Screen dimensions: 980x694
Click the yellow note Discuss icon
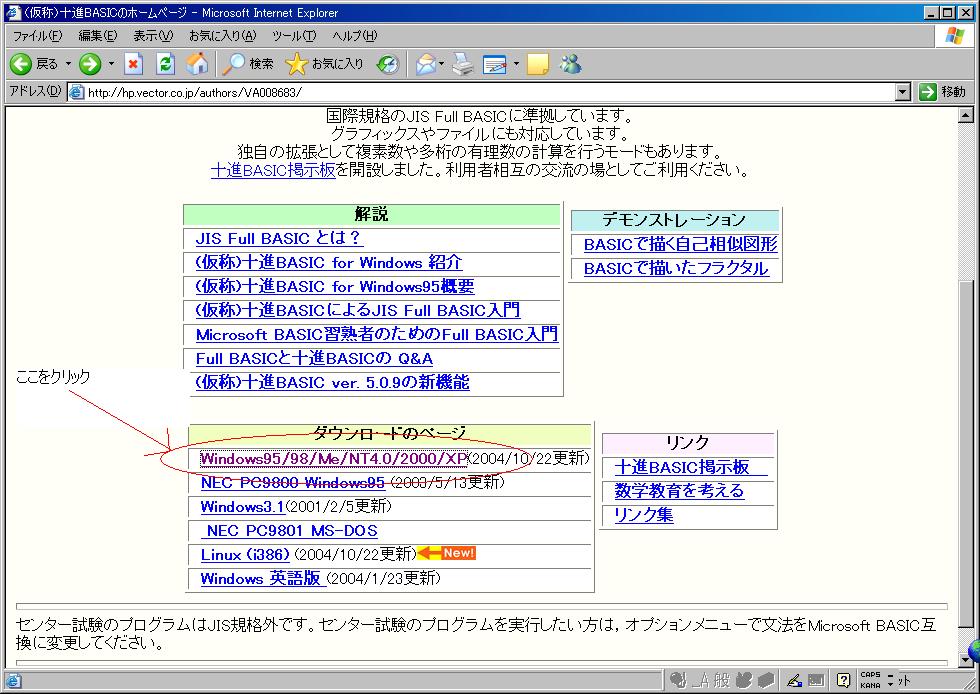click(538, 64)
